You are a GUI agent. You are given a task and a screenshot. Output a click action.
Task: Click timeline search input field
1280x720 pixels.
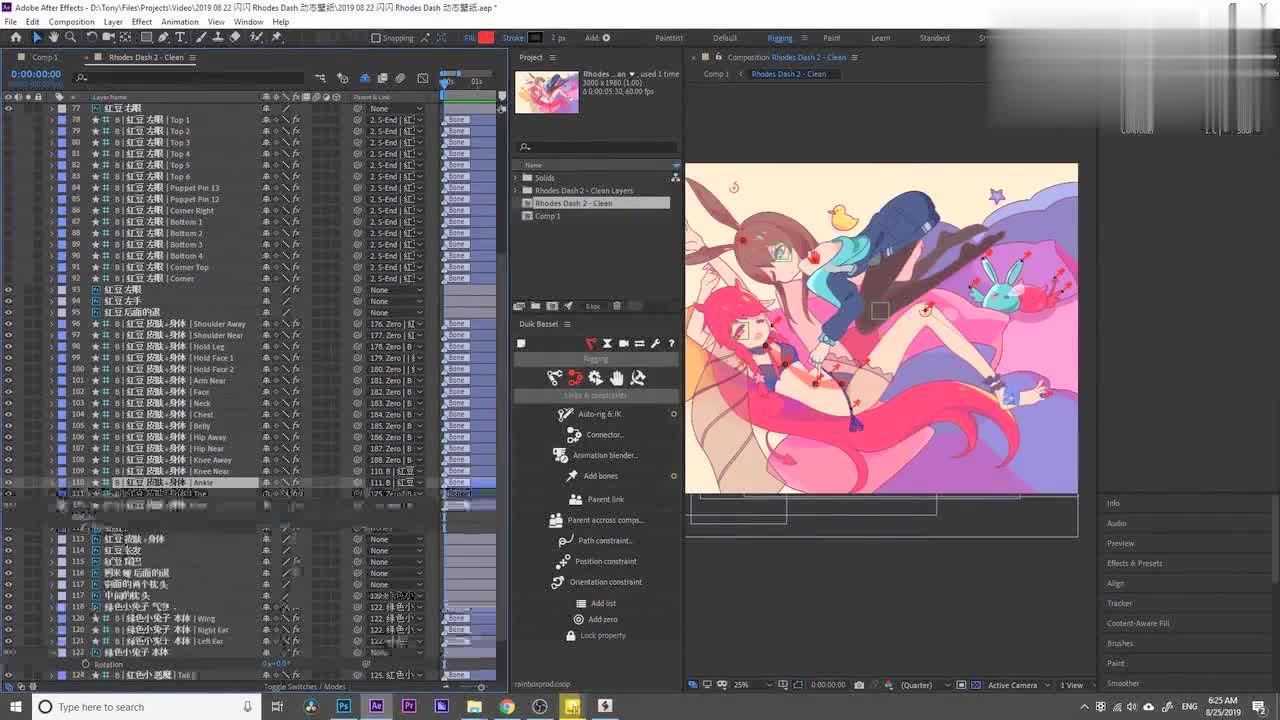[x=189, y=78]
